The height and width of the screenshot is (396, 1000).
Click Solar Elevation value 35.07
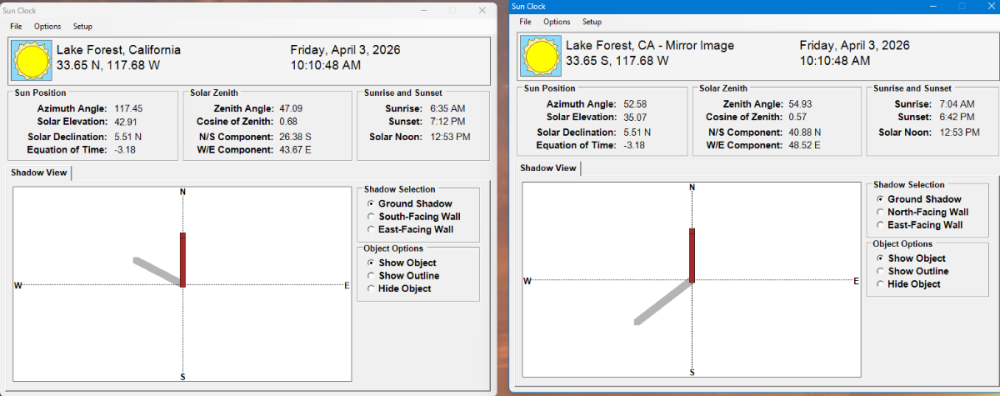636,117
